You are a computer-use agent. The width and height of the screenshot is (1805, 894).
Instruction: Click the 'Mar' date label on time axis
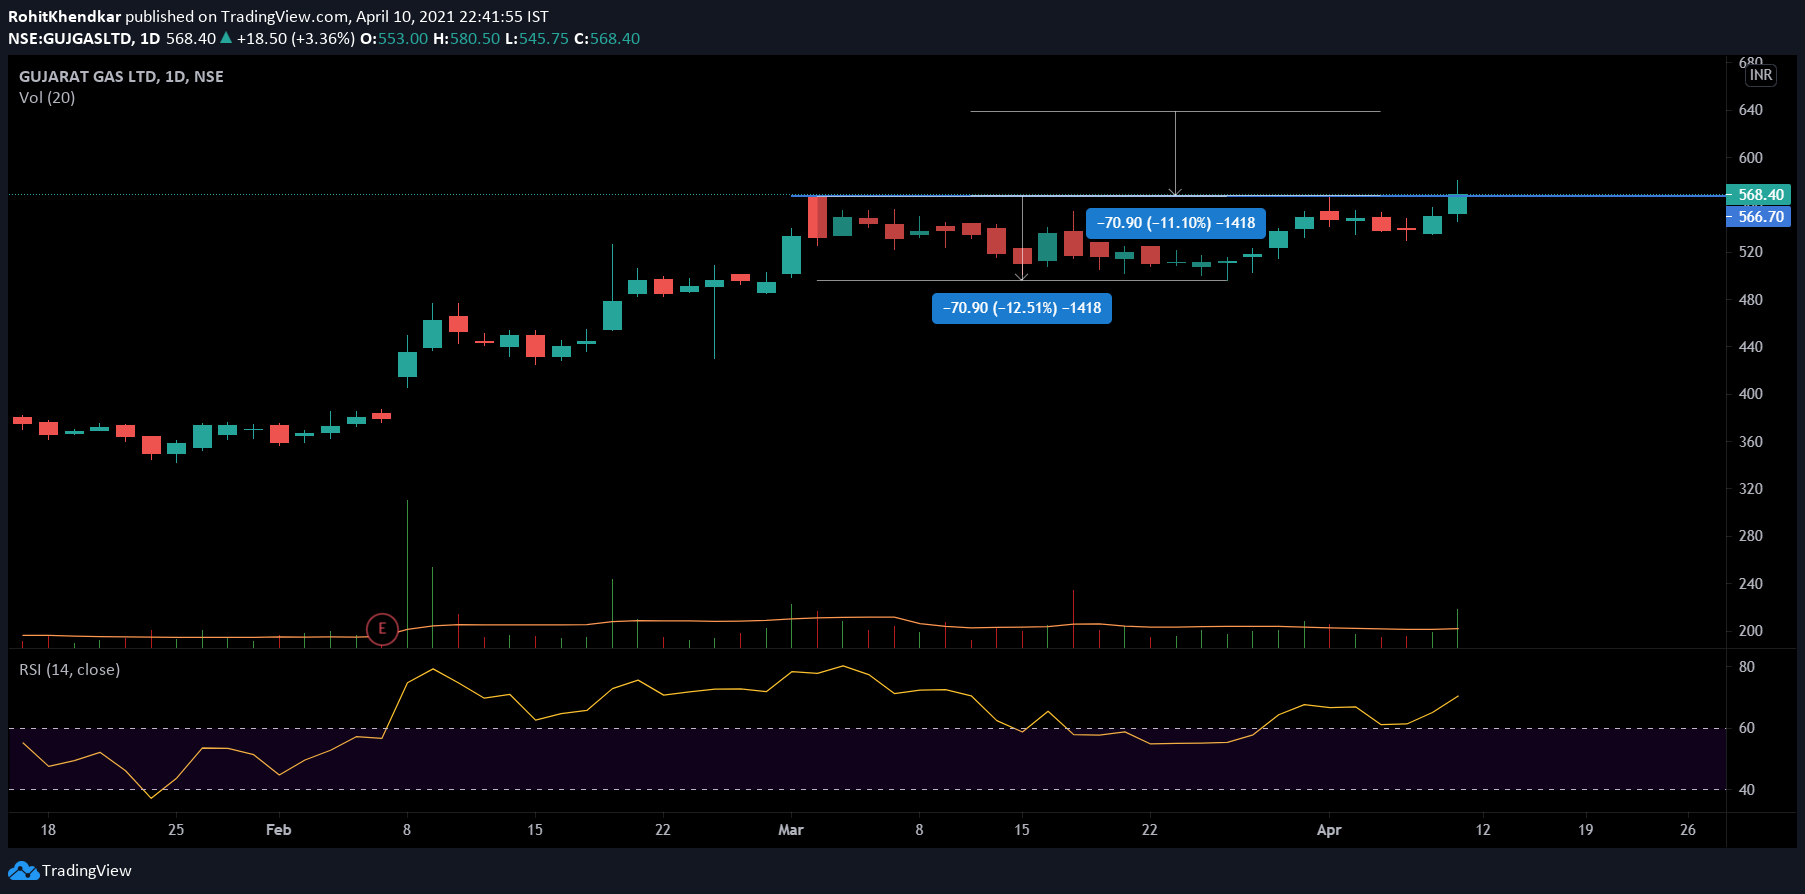(791, 830)
